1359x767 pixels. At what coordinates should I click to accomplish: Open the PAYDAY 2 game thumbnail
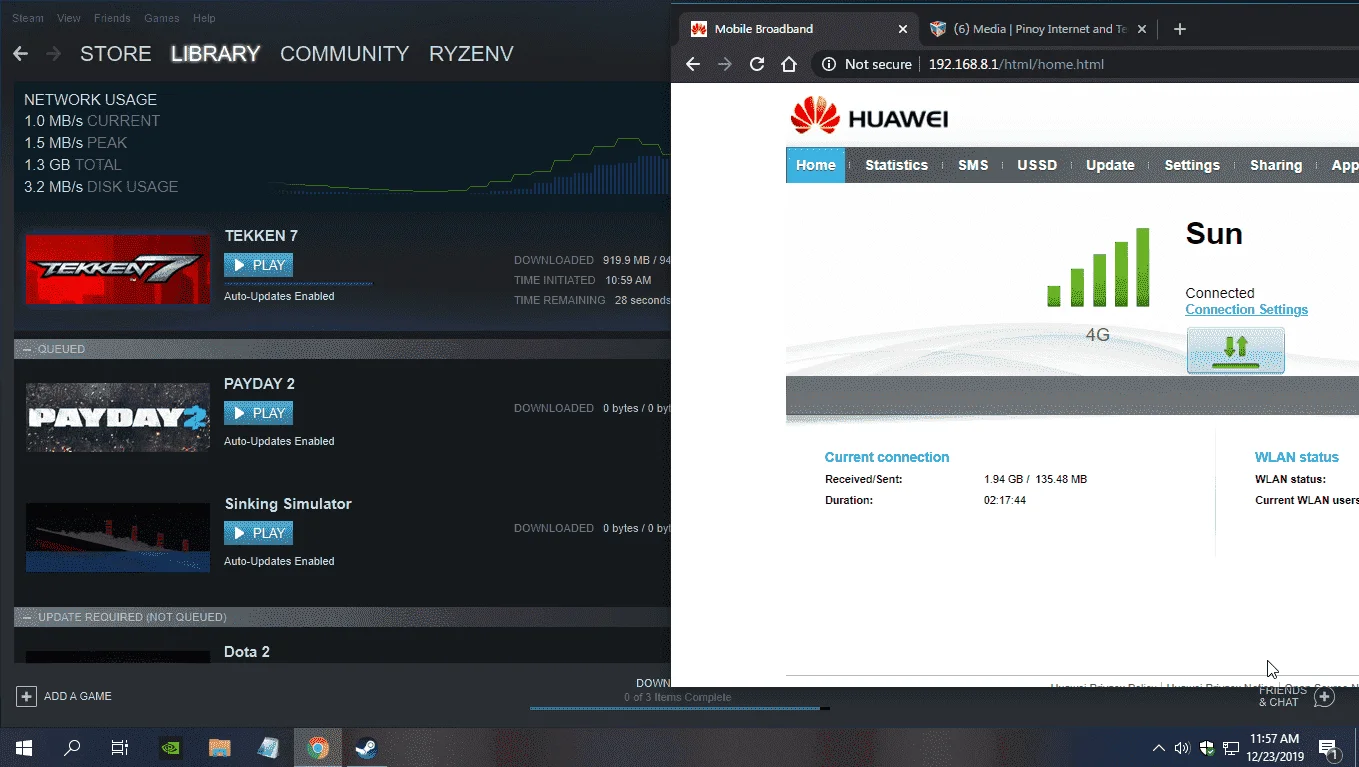[118, 417]
